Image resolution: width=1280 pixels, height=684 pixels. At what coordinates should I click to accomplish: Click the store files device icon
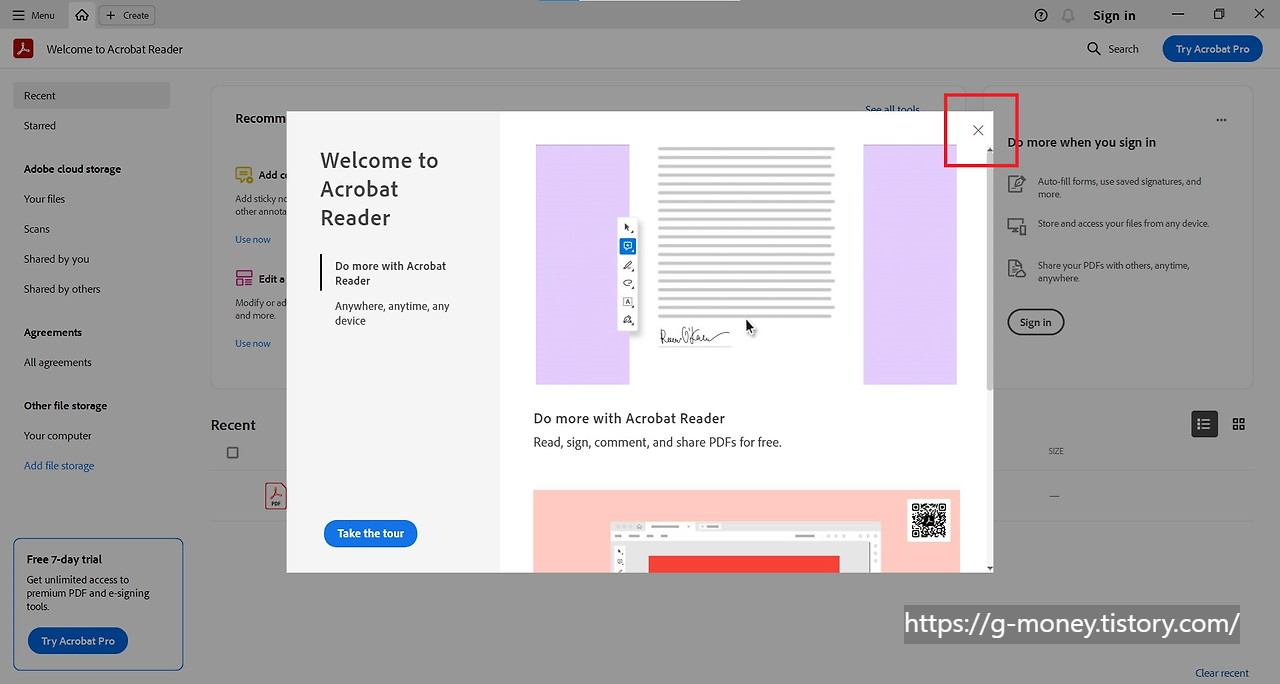point(1017,226)
